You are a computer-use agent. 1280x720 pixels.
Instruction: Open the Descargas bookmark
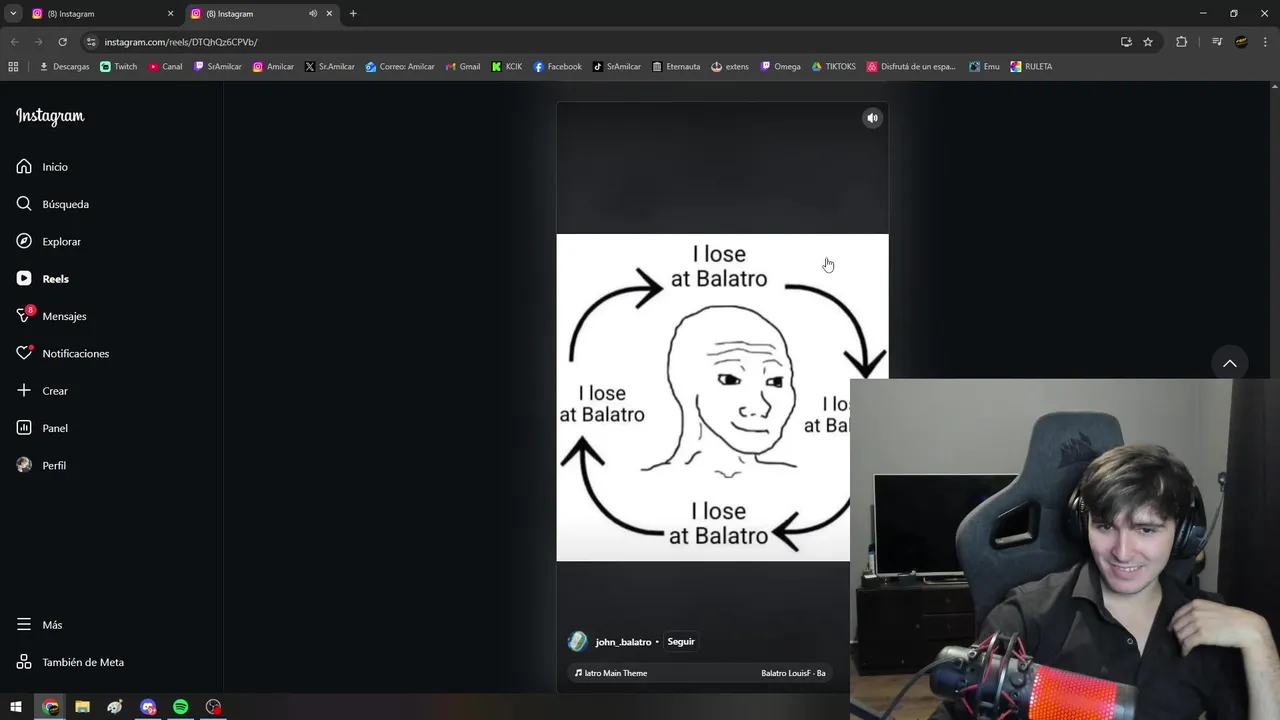click(x=64, y=67)
